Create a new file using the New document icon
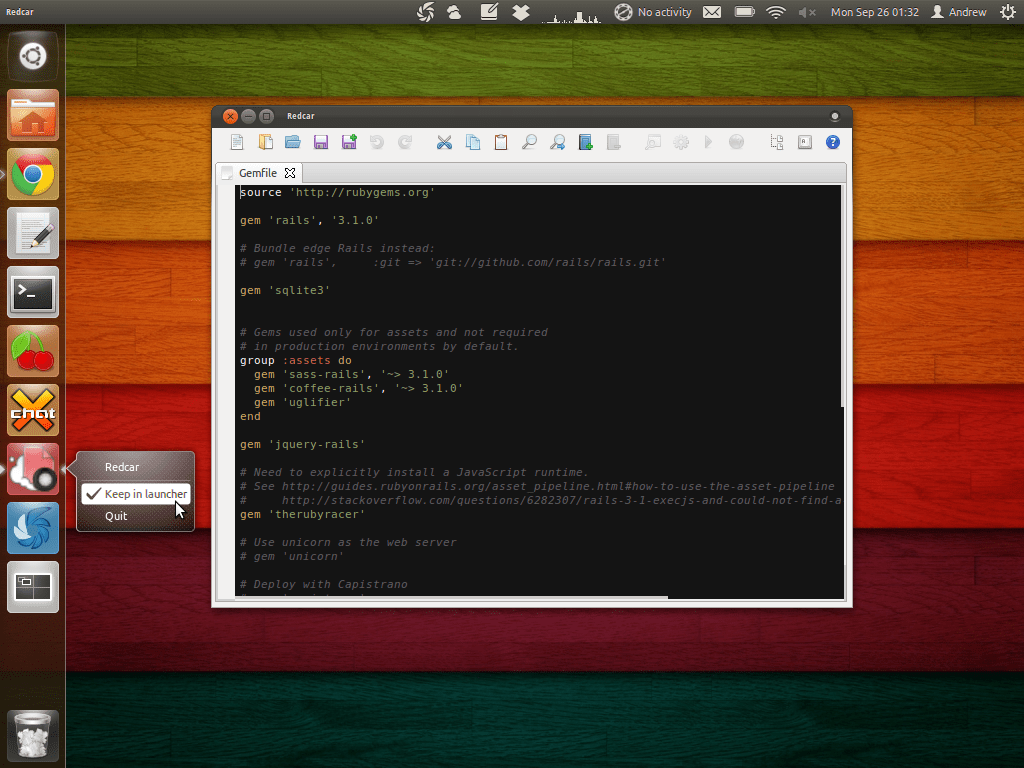The width and height of the screenshot is (1024, 768). tap(237, 142)
